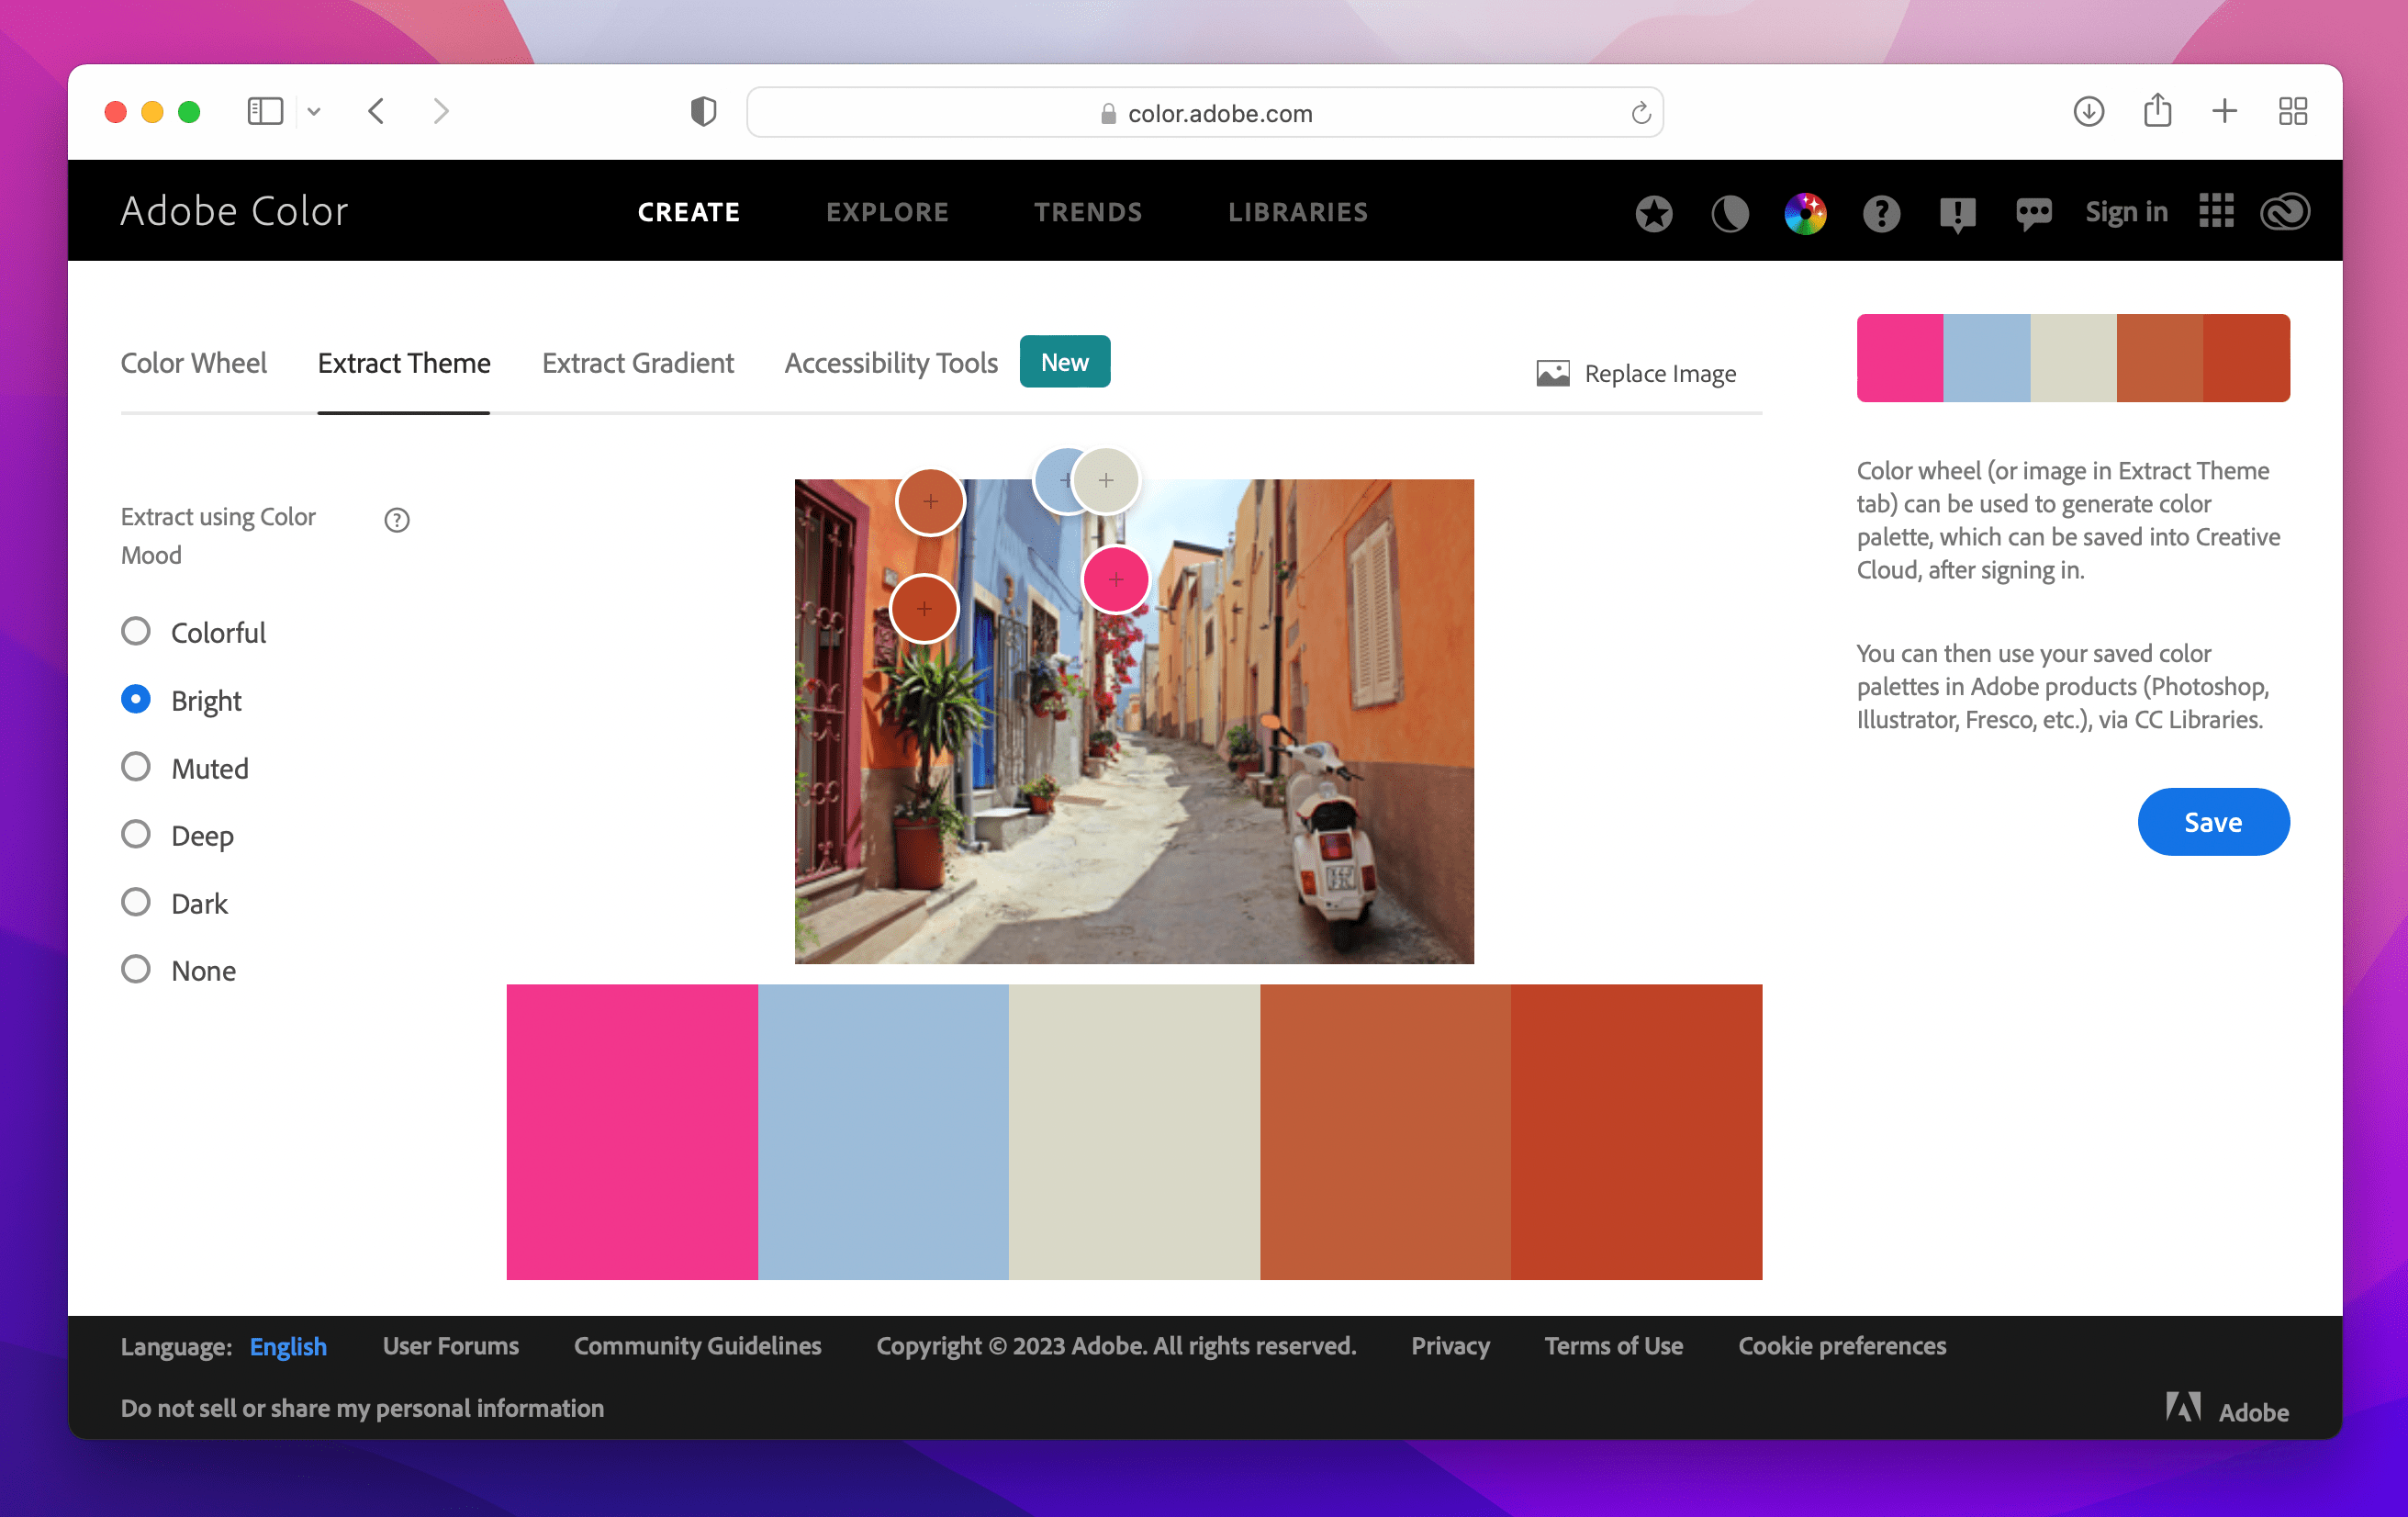
Task: Open the Adobe apps grid icon
Action: pyautogui.click(x=2216, y=212)
